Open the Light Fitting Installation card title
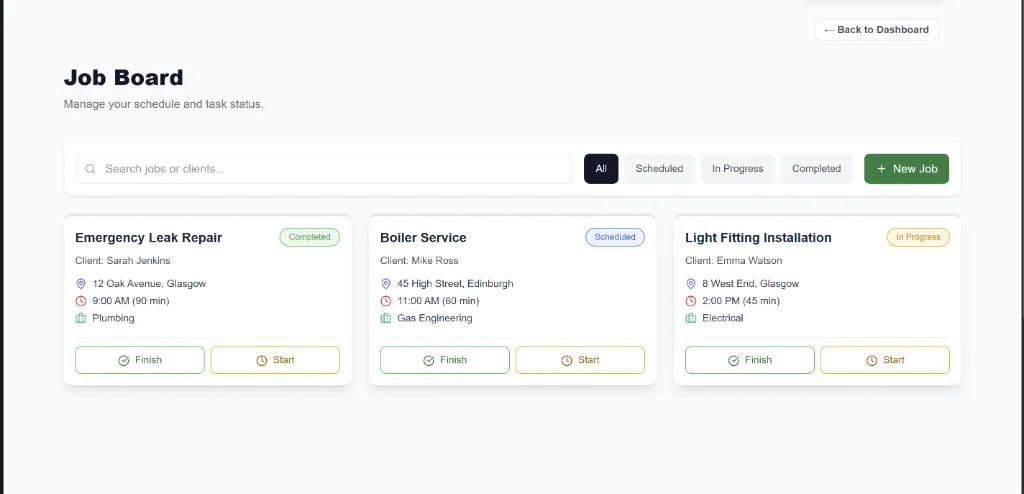The image size is (1024, 494). coord(758,238)
